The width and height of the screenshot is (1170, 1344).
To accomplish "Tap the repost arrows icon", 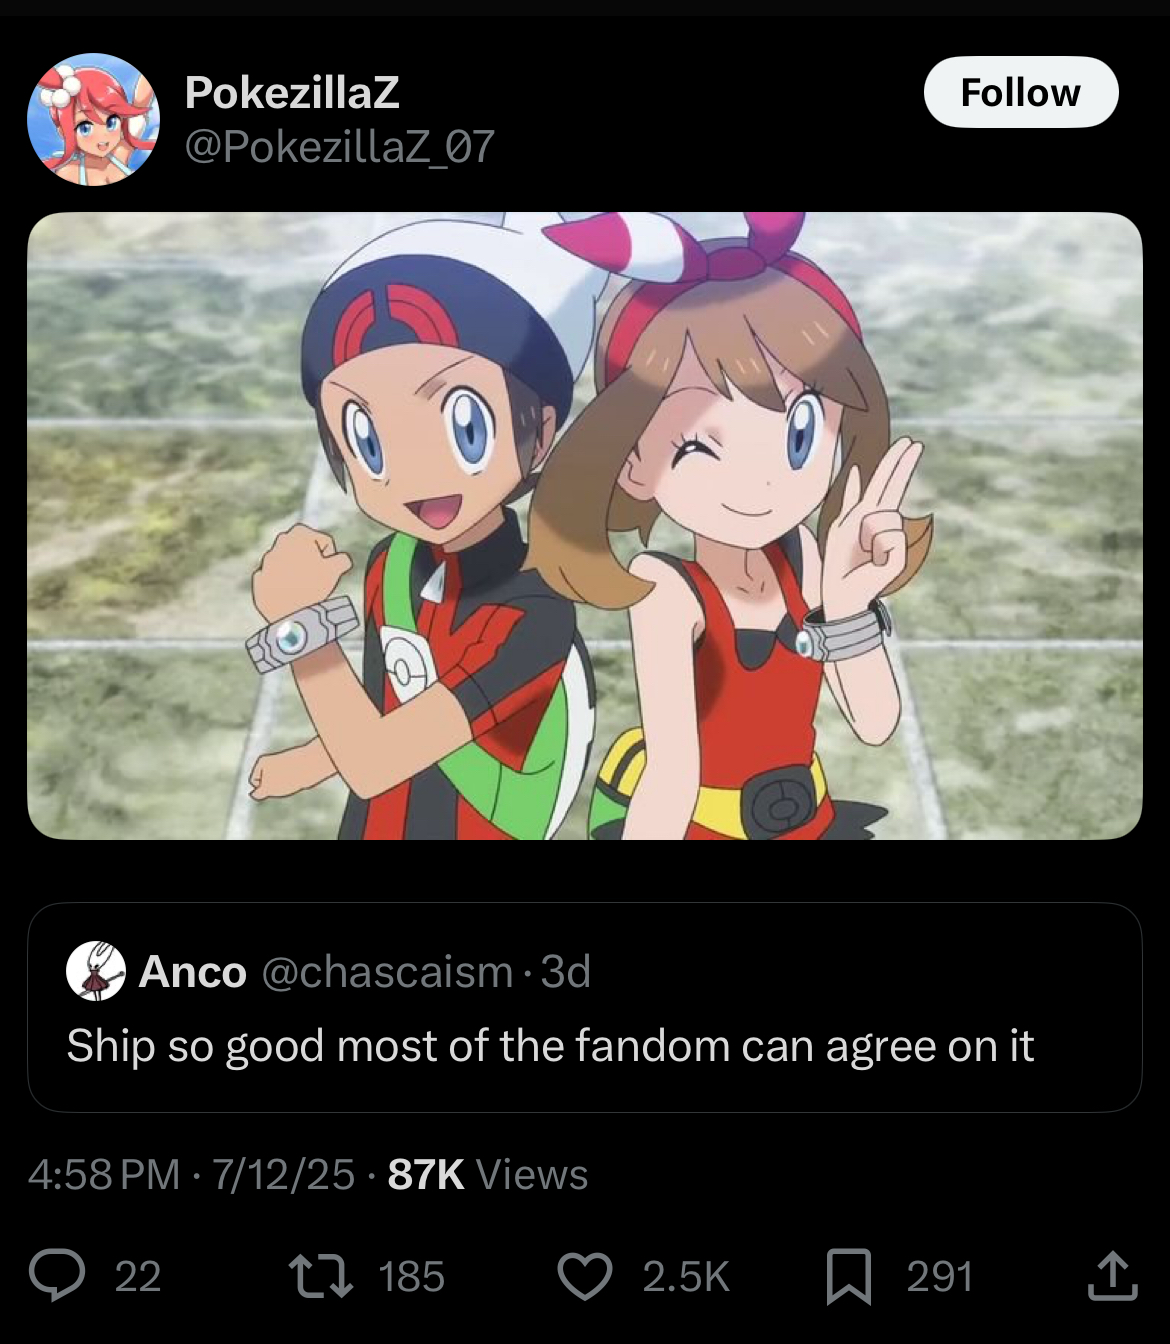I will [x=320, y=1277].
